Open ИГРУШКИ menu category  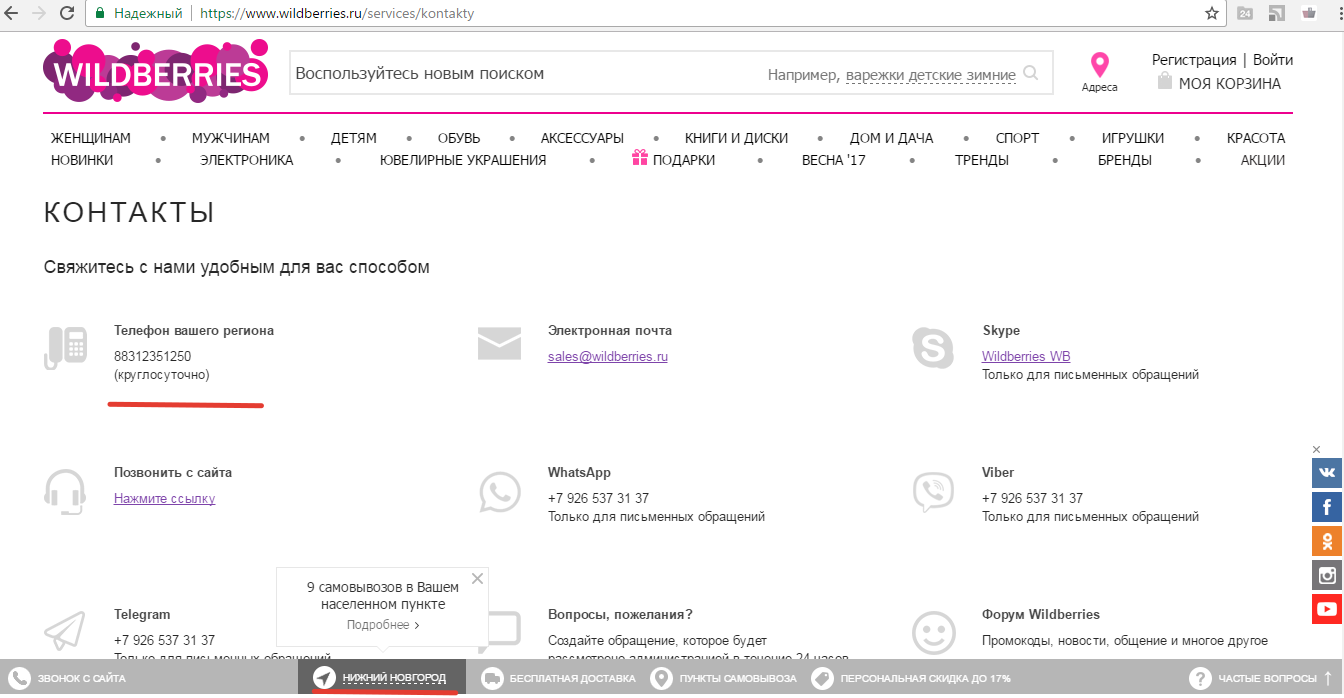(1133, 138)
